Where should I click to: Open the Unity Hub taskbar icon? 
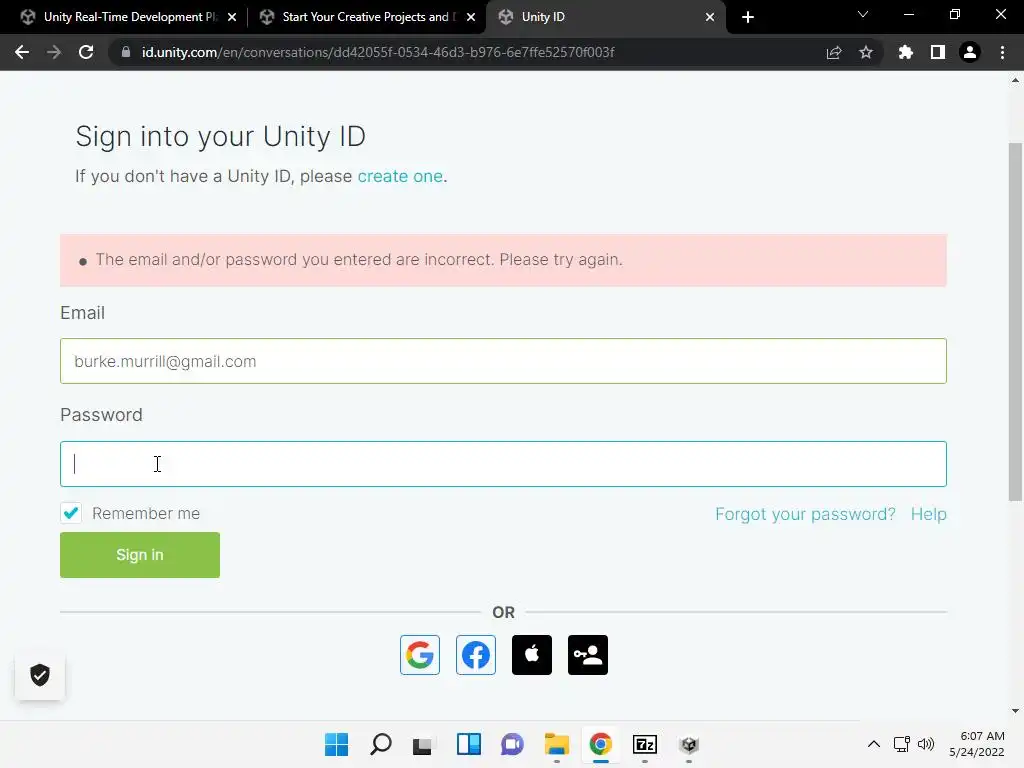click(689, 744)
